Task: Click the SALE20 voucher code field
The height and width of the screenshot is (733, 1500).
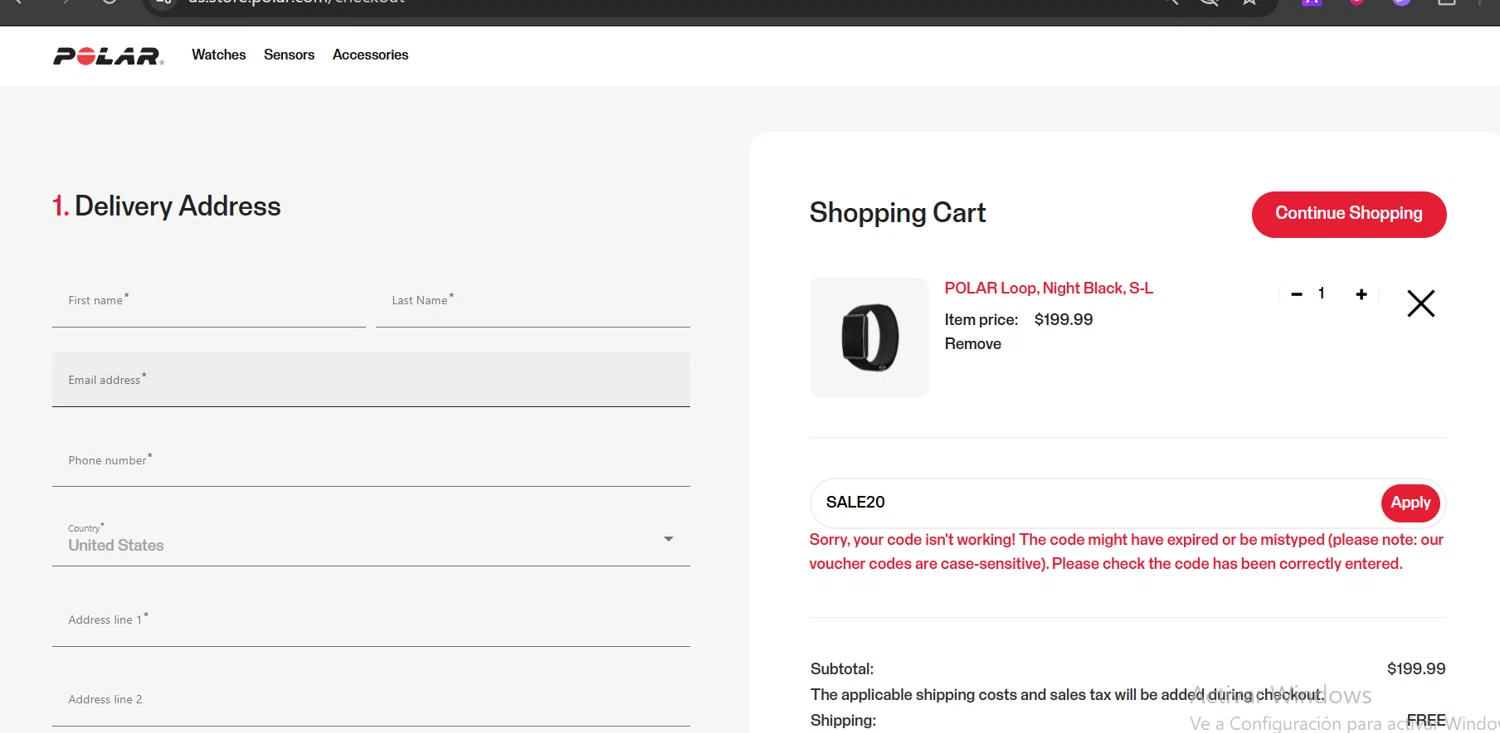Action: (x=1095, y=503)
